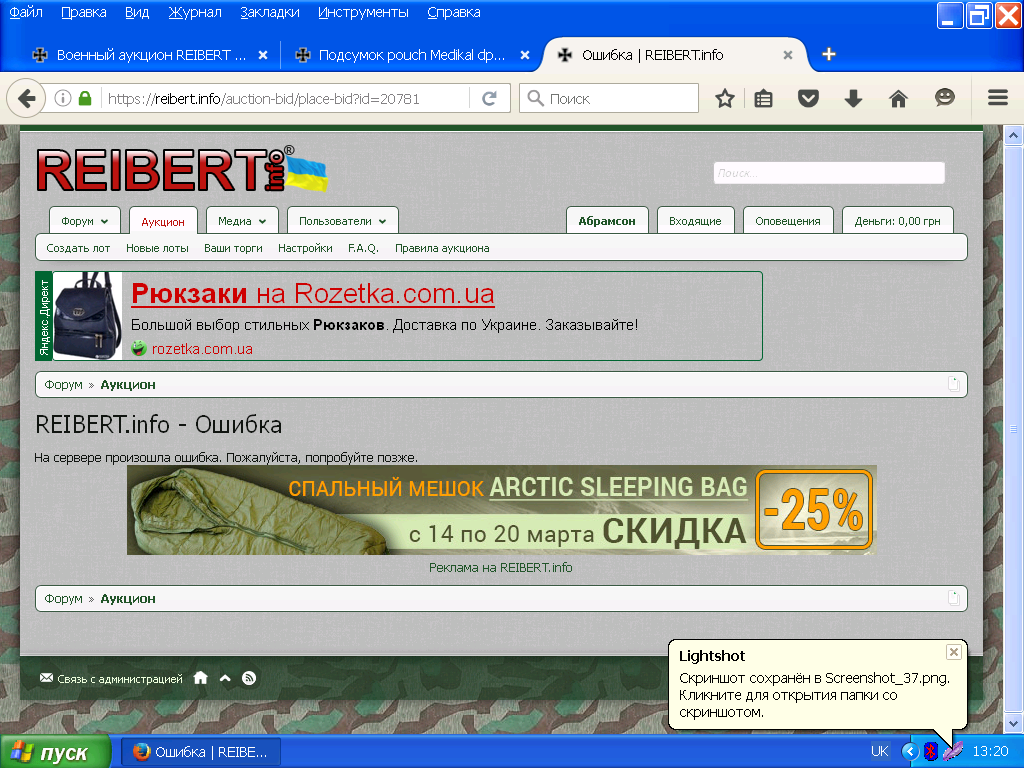
Task: Click the footer up-arrow icon
Action: [x=225, y=678]
